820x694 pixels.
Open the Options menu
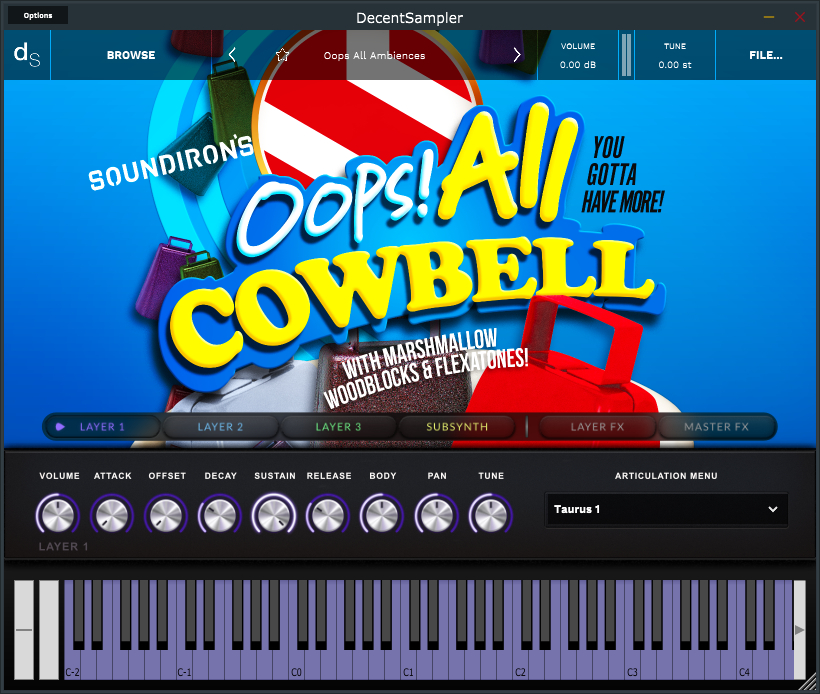point(38,15)
